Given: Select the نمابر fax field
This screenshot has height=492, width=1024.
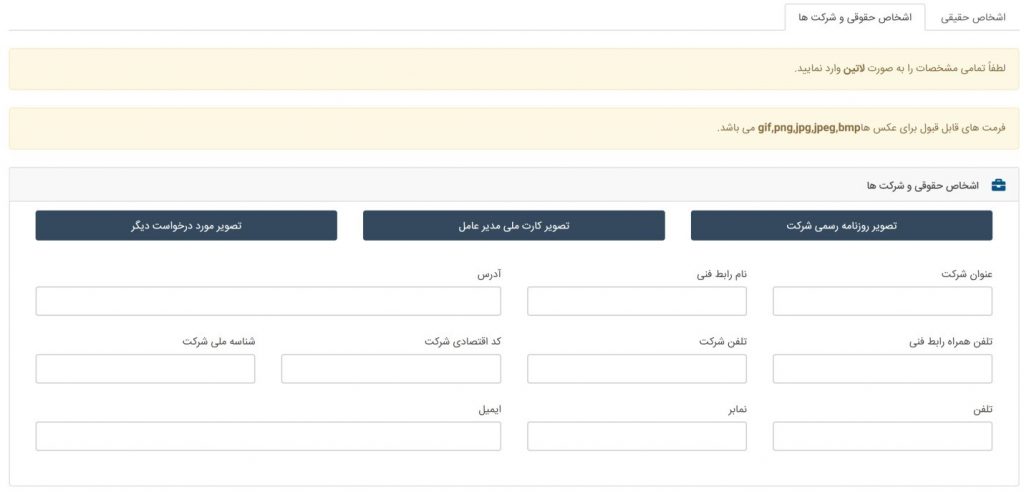Looking at the screenshot, I should click(x=637, y=436).
